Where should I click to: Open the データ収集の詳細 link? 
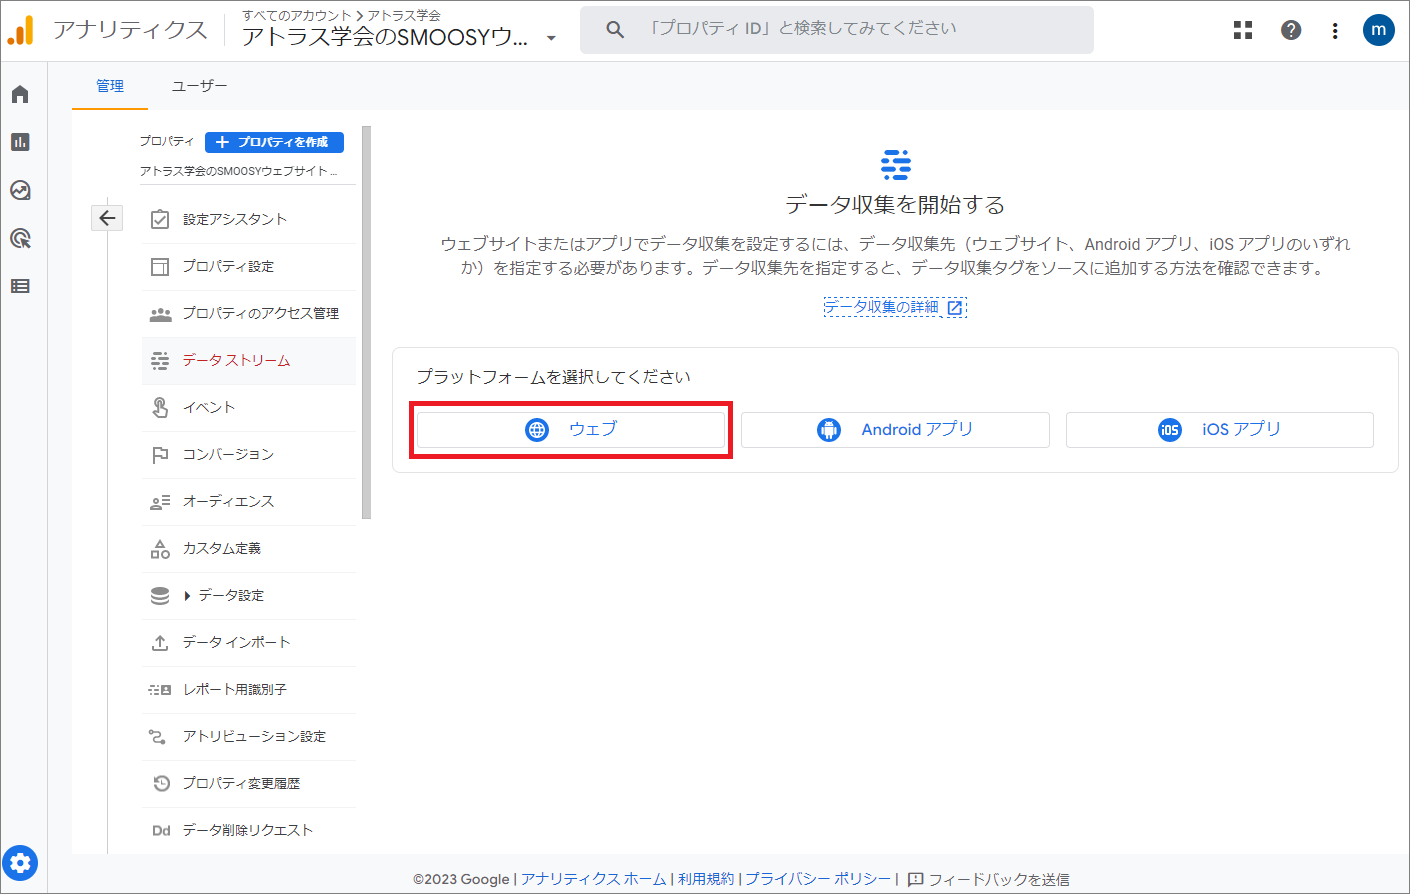pyautogui.click(x=895, y=307)
